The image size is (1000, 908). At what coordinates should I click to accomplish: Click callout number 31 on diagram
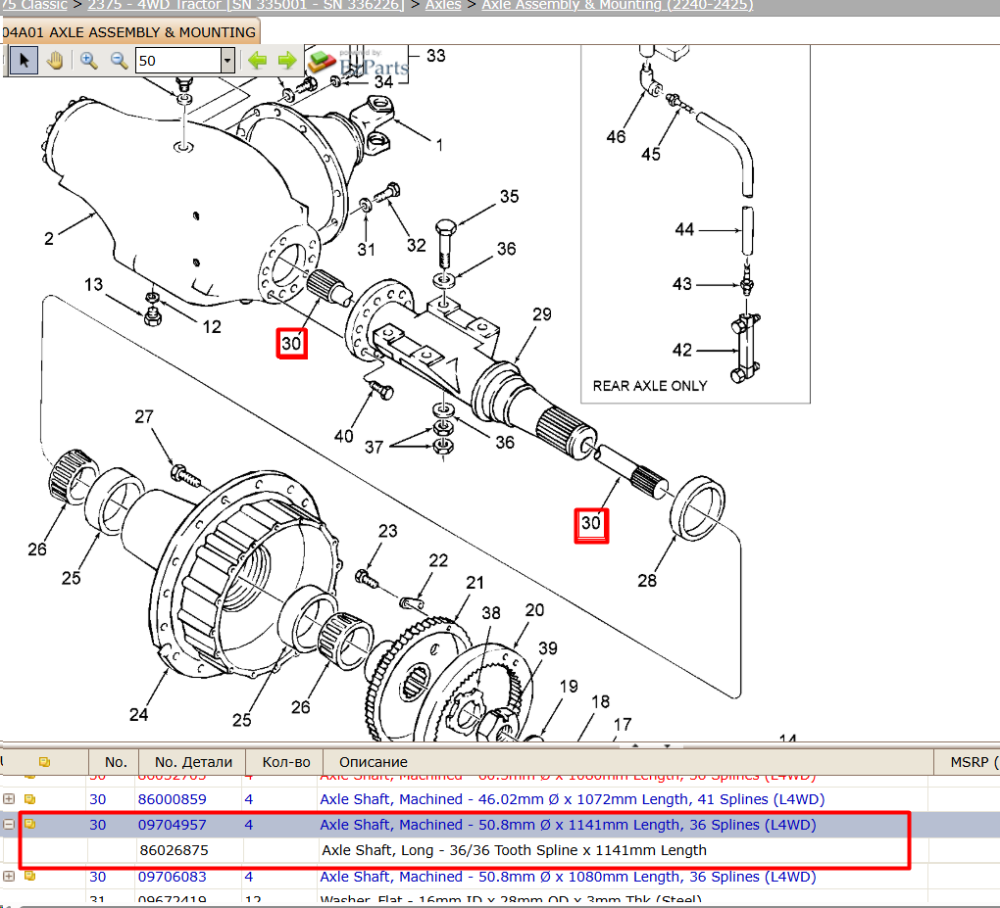pos(366,249)
